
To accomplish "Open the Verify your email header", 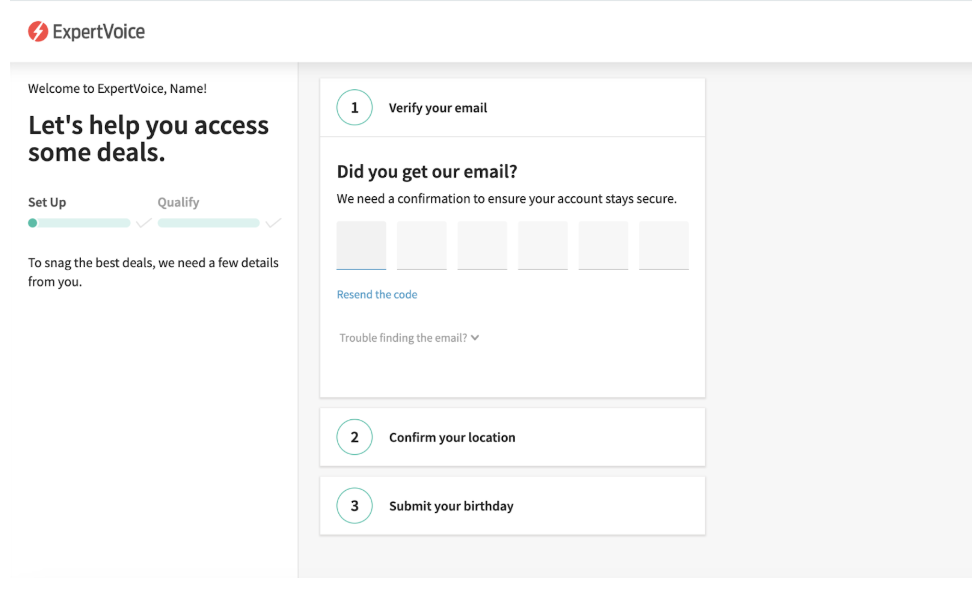I will coord(512,108).
